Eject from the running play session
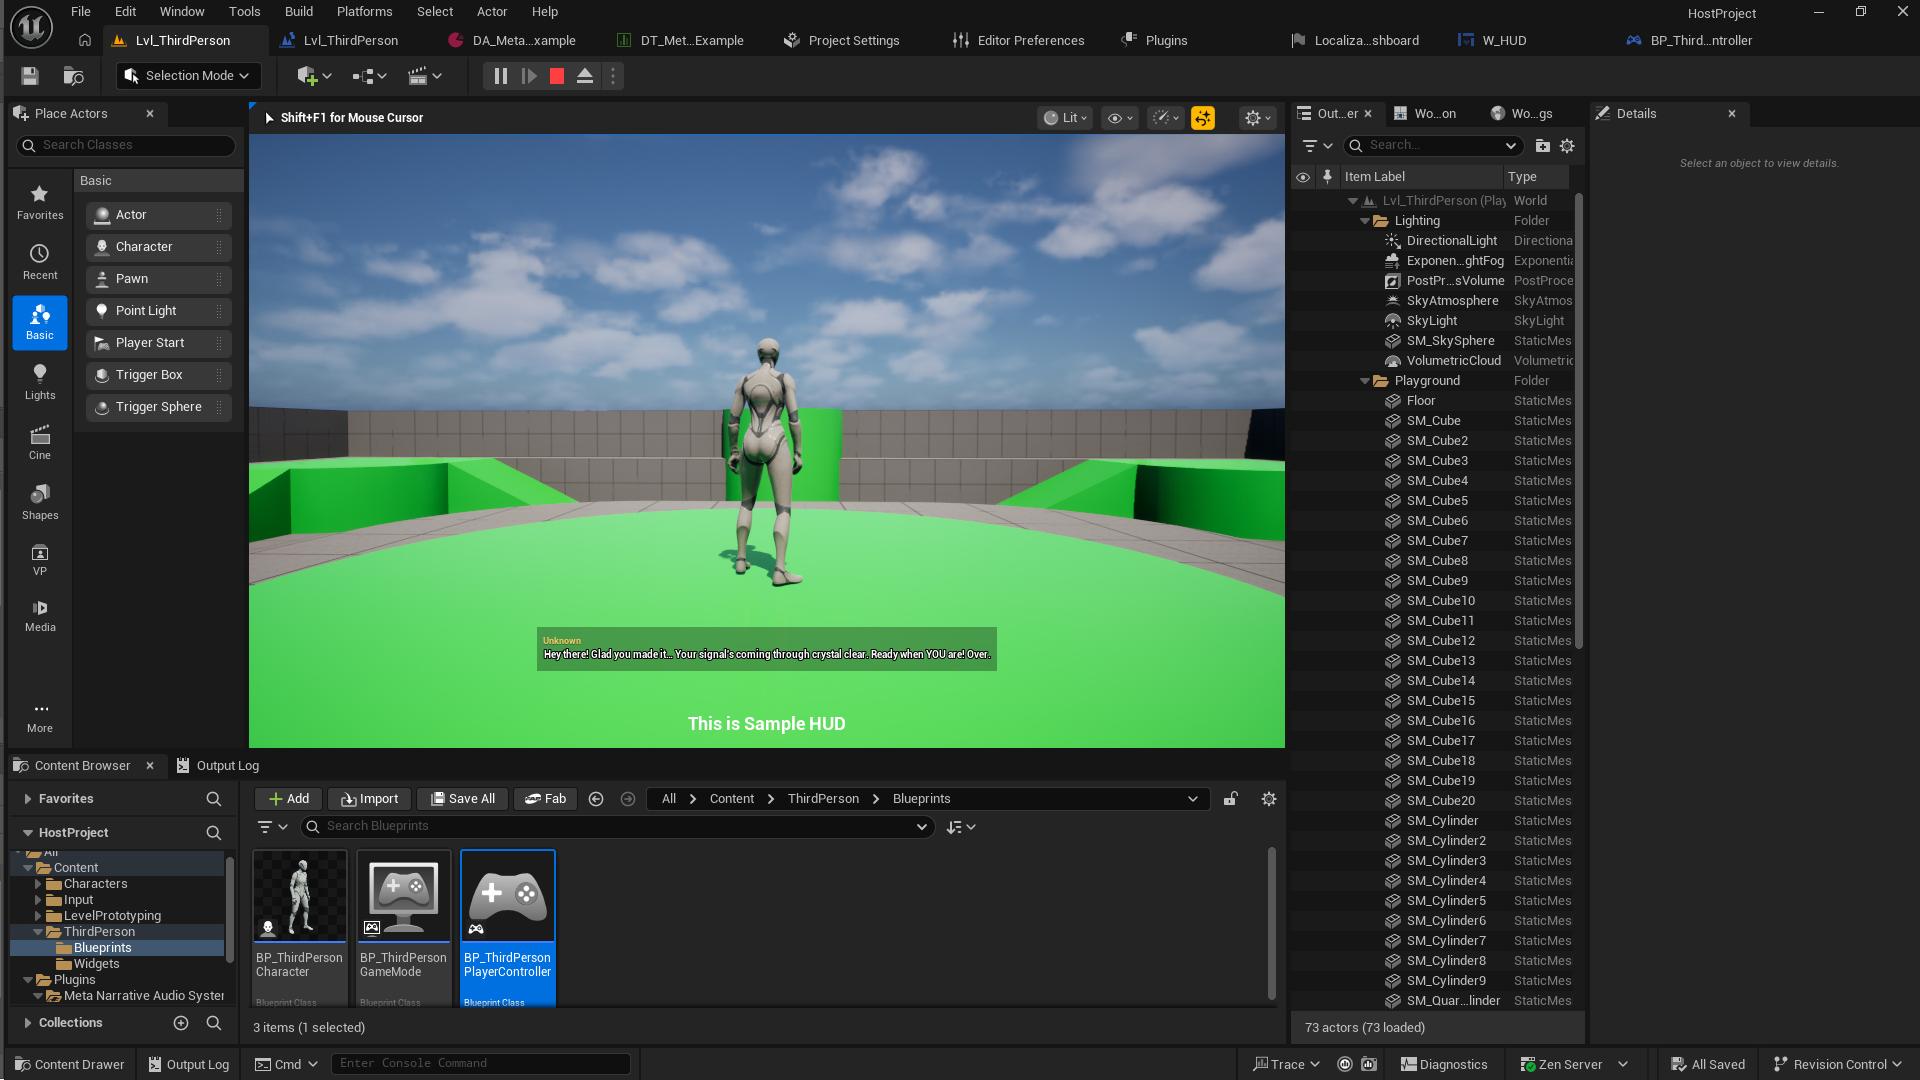Screen dimensions: 1920x1080 pos(585,75)
